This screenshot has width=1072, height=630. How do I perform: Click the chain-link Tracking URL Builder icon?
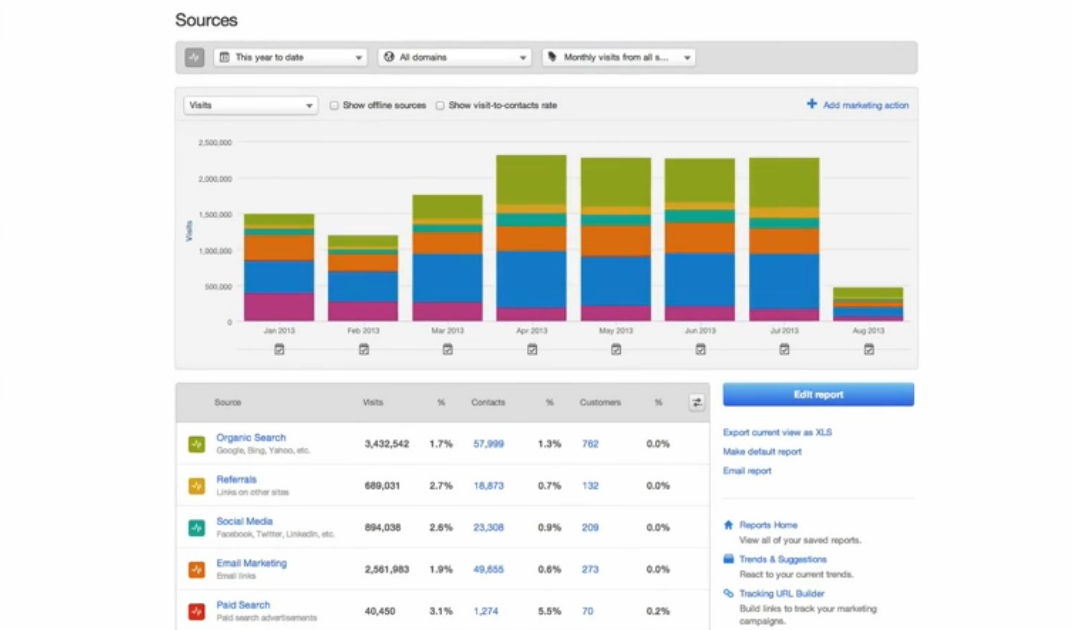pos(728,593)
